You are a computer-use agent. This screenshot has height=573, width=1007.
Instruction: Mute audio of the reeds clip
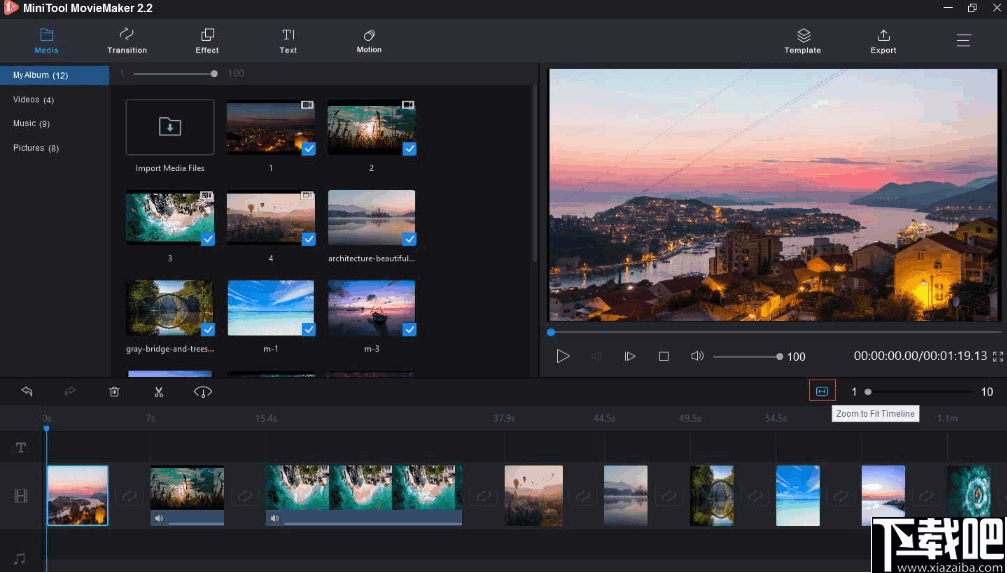158,518
